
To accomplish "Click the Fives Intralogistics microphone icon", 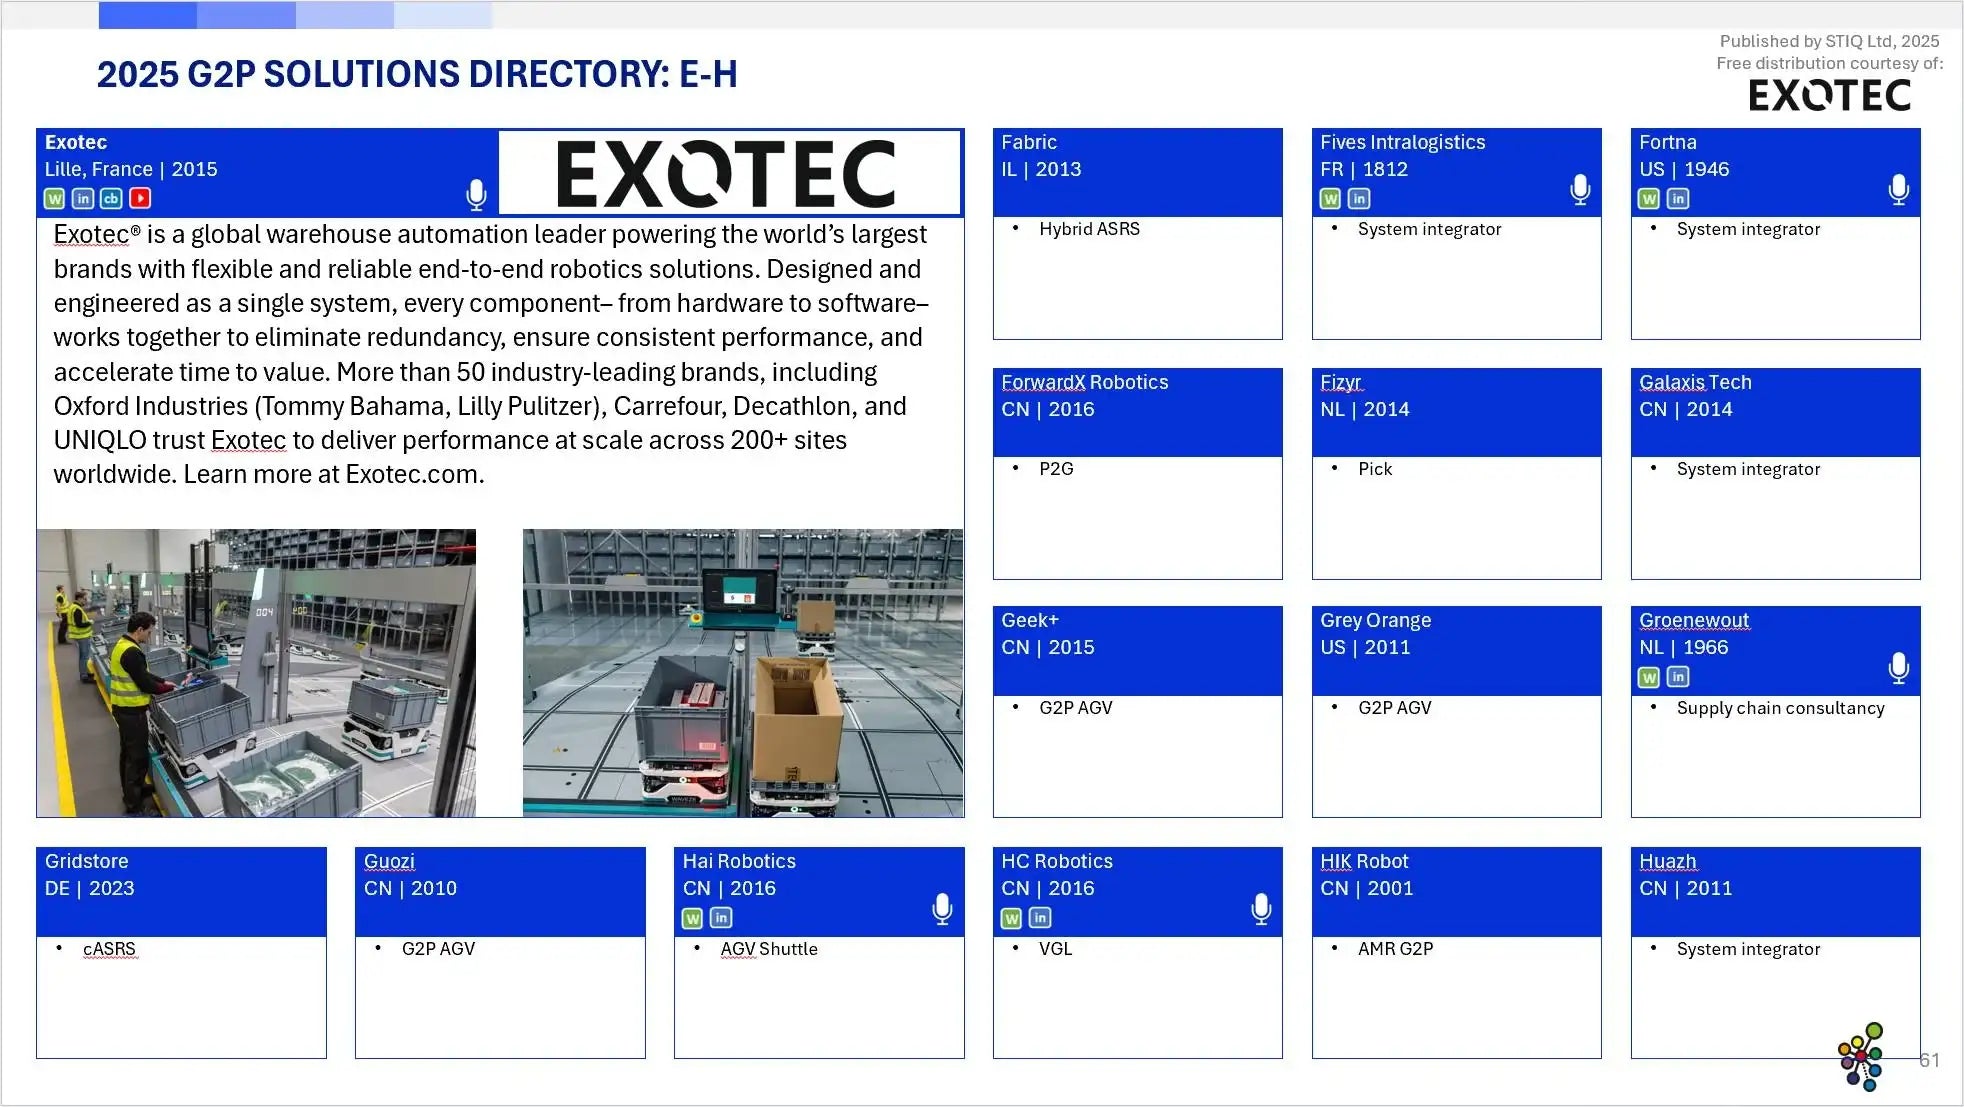I will tap(1580, 190).
